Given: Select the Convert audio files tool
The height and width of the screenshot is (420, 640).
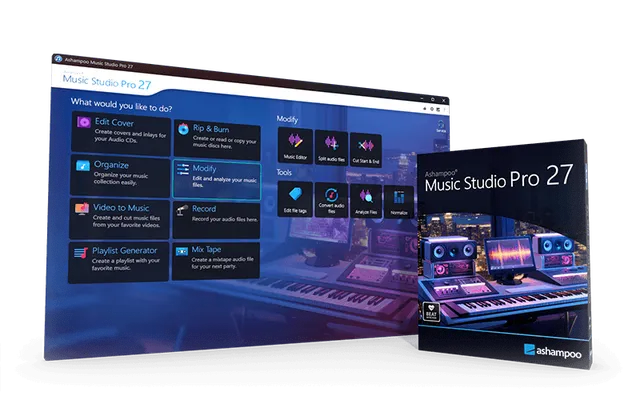Looking at the screenshot, I should click(x=331, y=200).
